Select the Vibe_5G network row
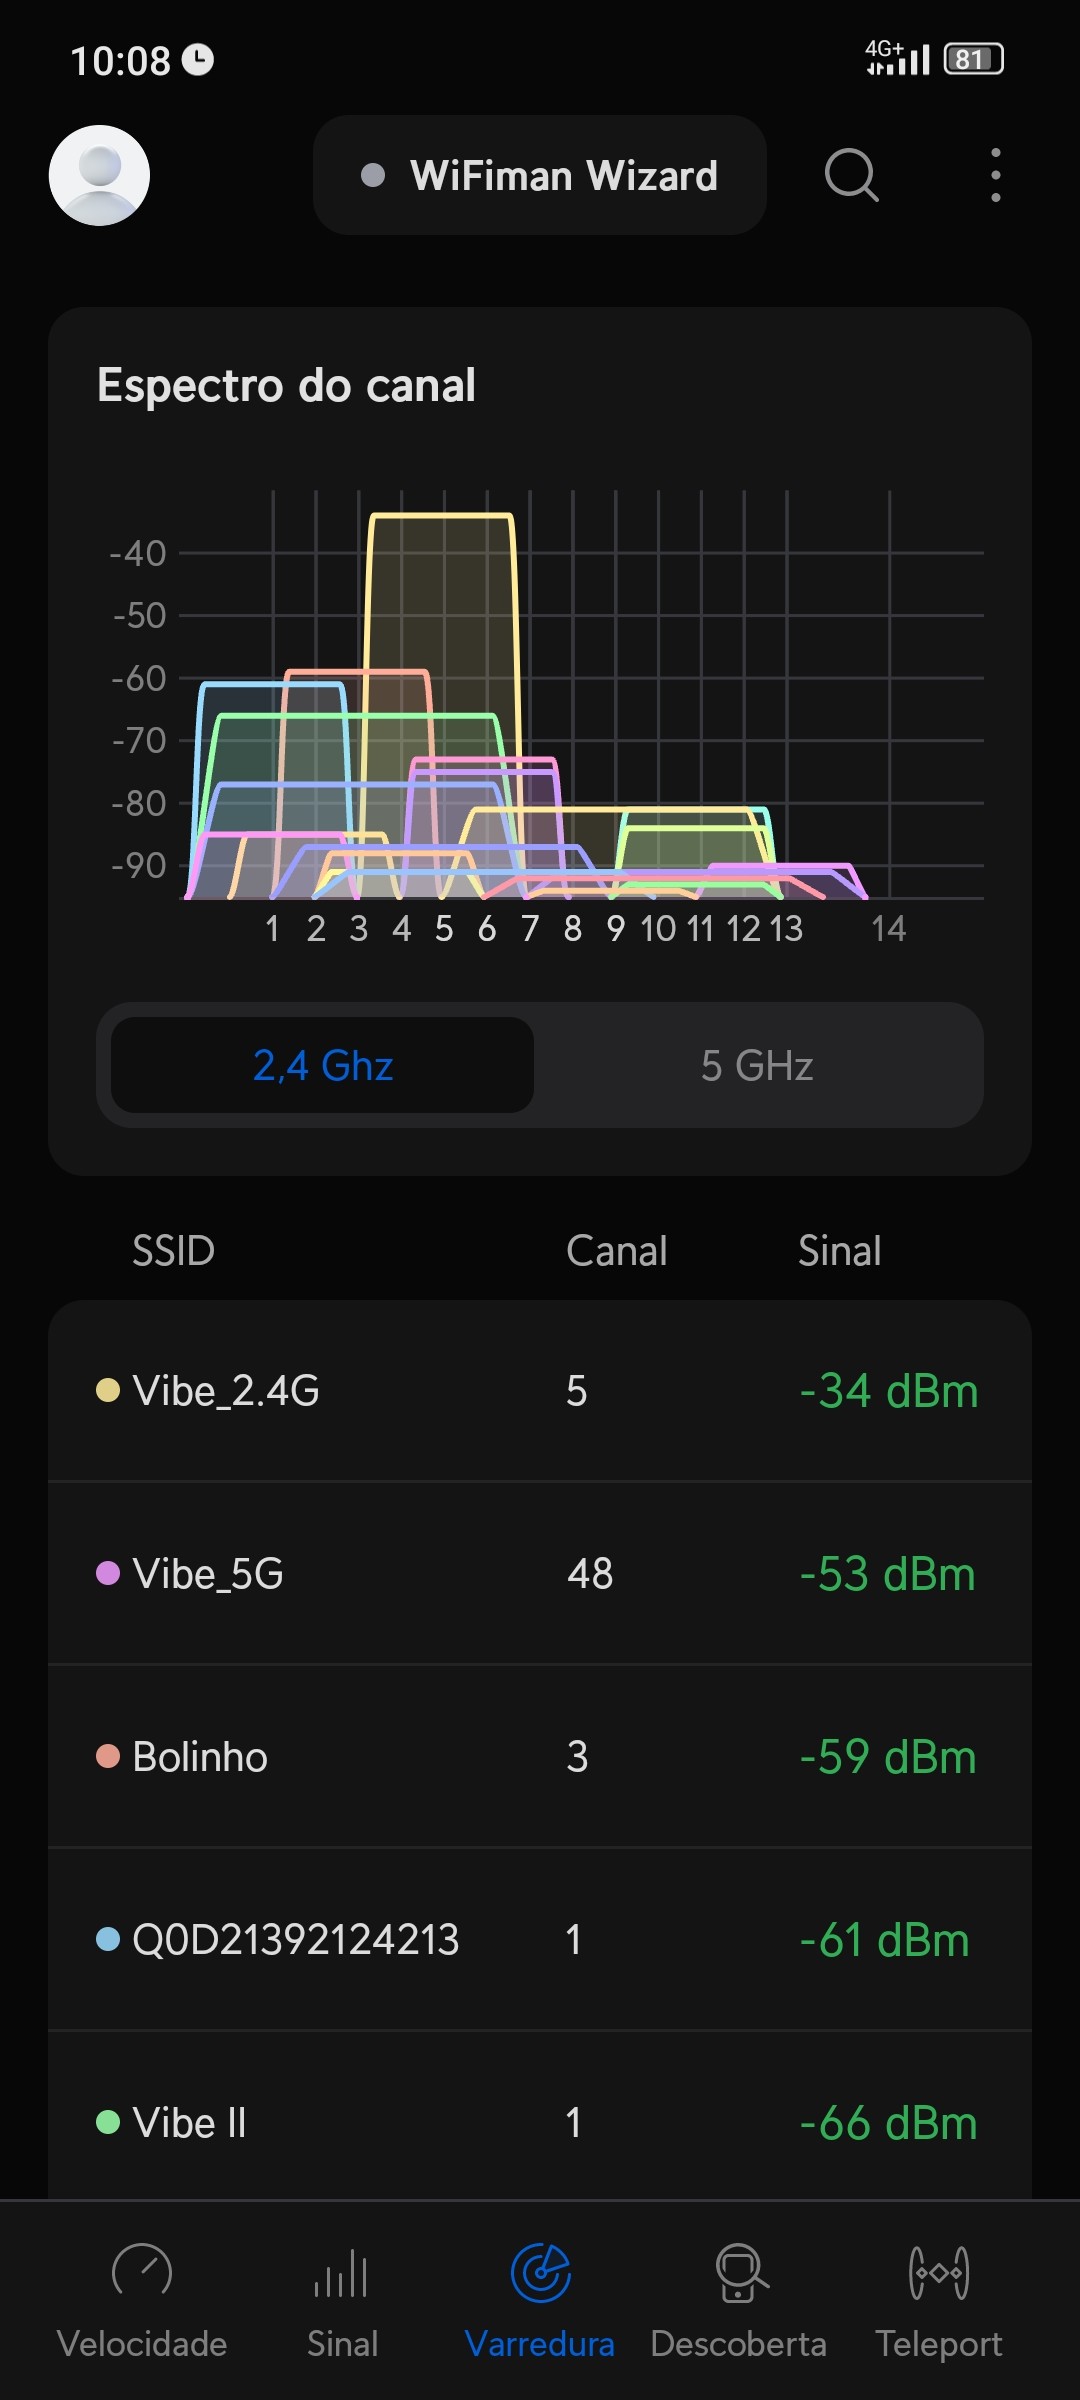The width and height of the screenshot is (1080, 2400). 540,1574
